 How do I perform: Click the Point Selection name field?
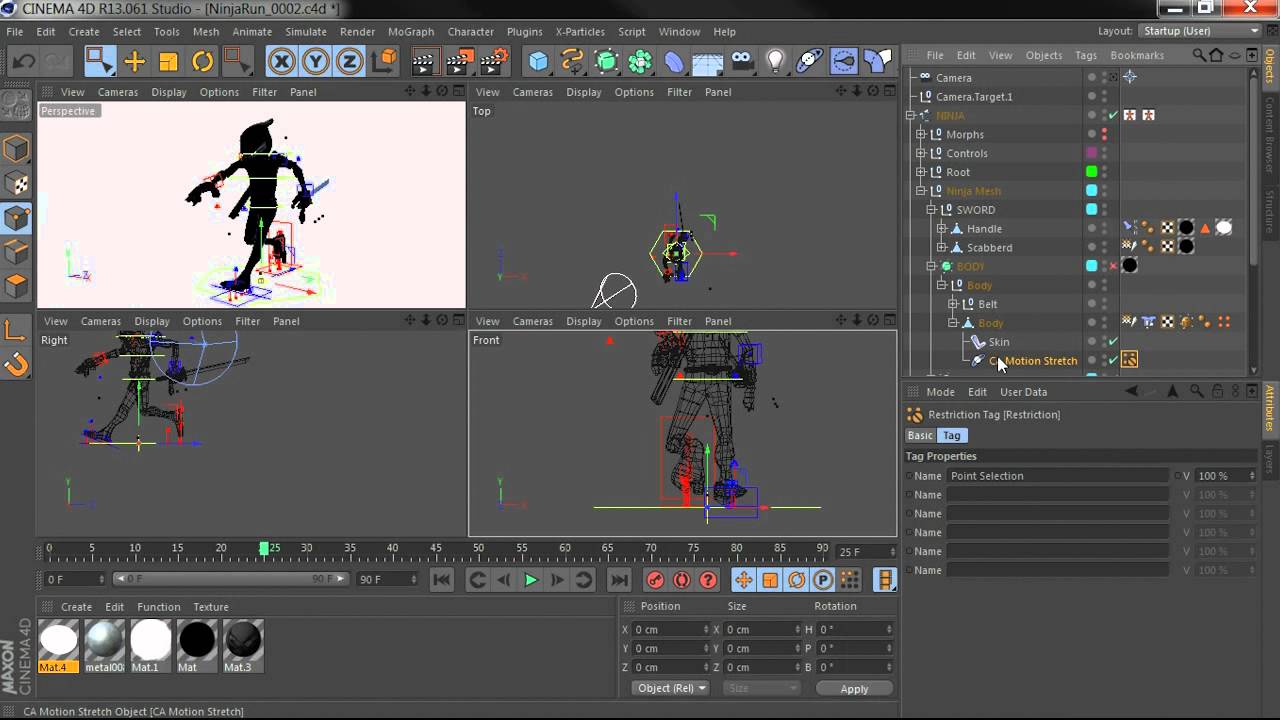(x=1057, y=476)
